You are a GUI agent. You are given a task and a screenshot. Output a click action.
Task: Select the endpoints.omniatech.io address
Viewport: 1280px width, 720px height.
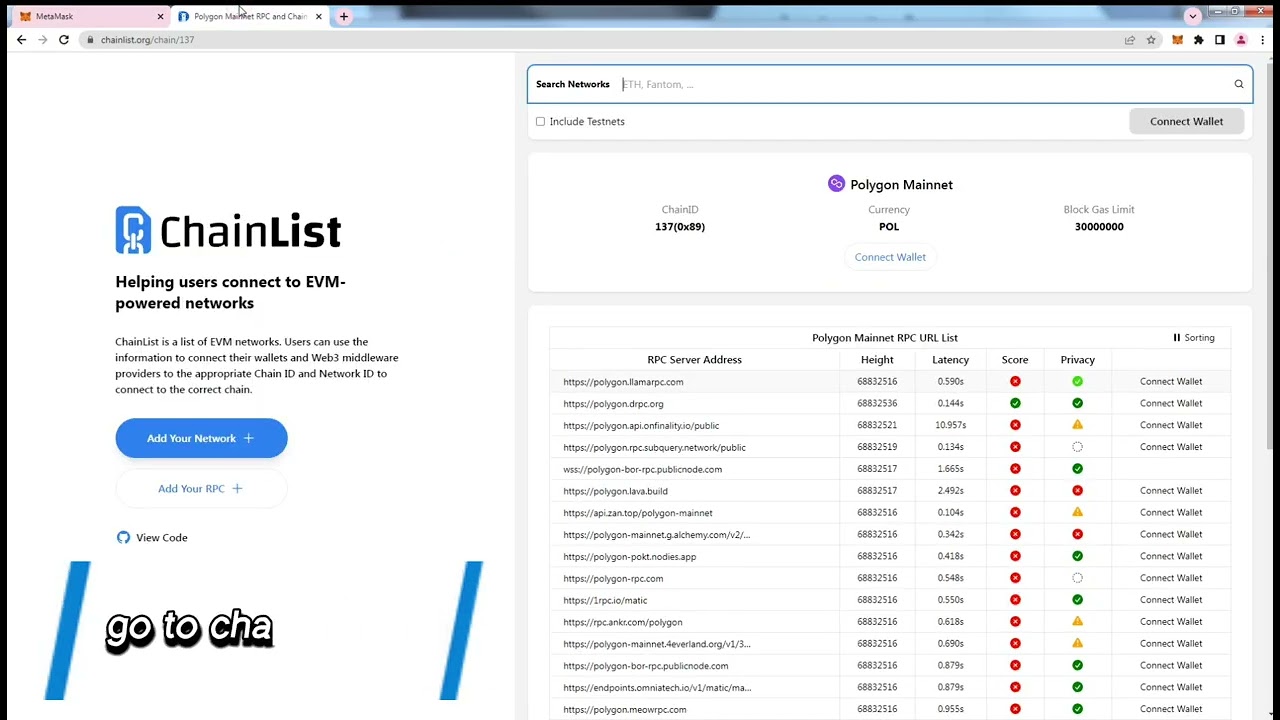657,688
